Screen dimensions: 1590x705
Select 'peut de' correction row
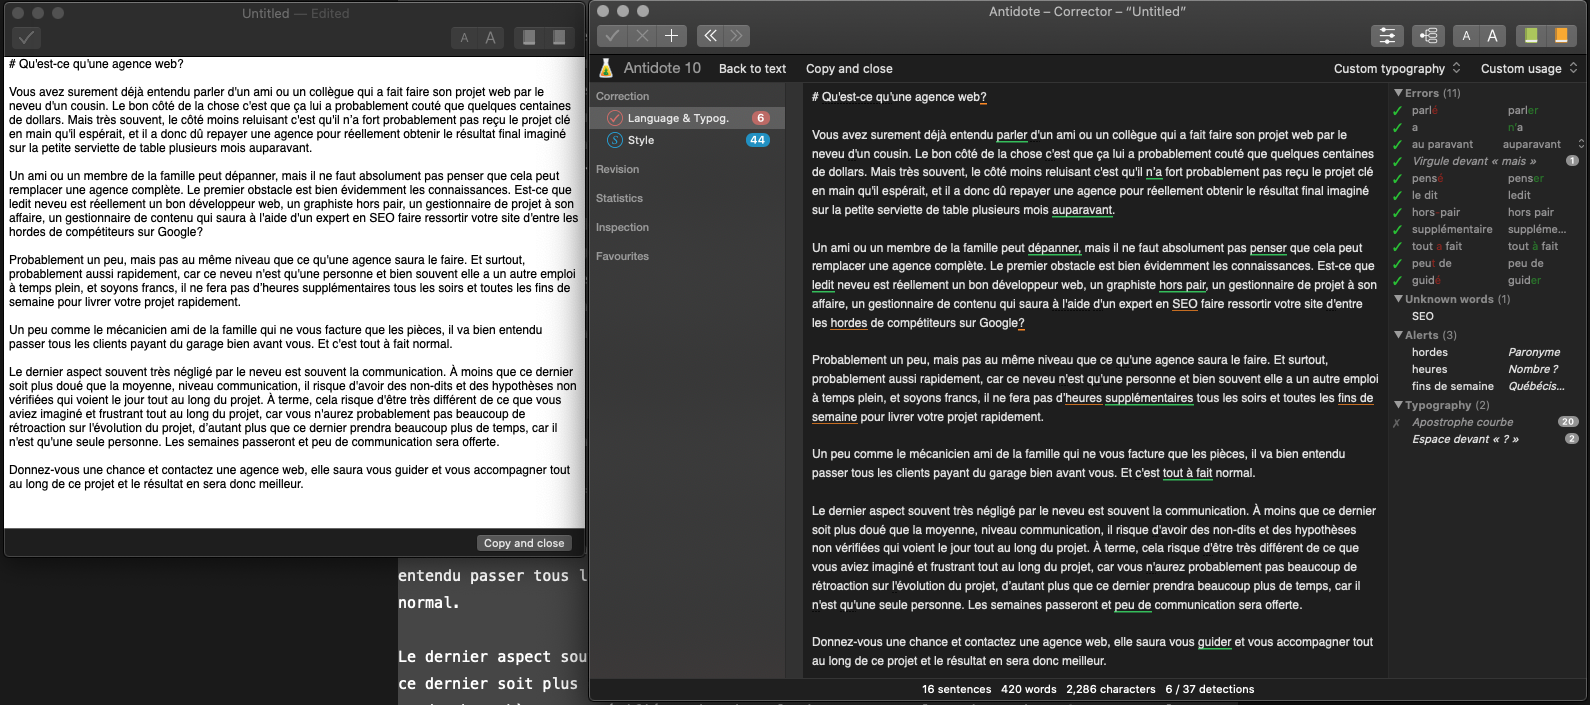pos(1486,263)
